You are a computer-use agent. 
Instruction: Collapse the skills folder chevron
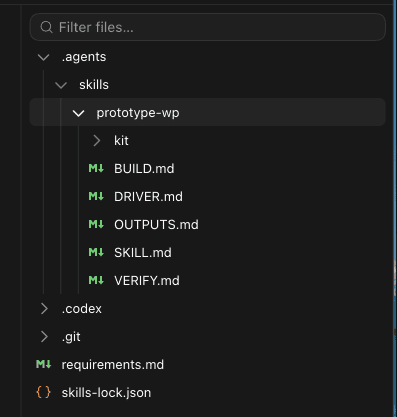[x=61, y=85]
